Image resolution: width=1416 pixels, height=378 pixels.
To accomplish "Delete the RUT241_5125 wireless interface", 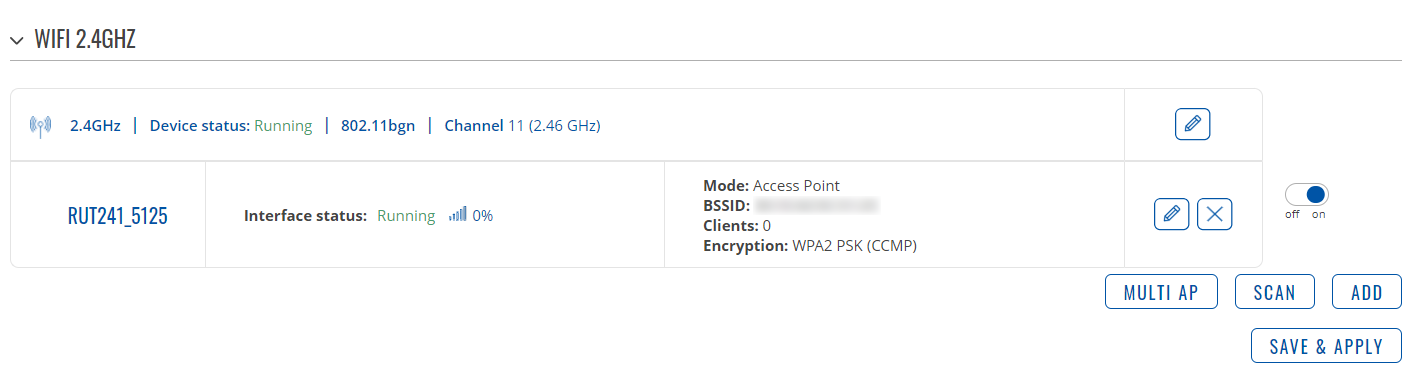I will (1214, 214).
